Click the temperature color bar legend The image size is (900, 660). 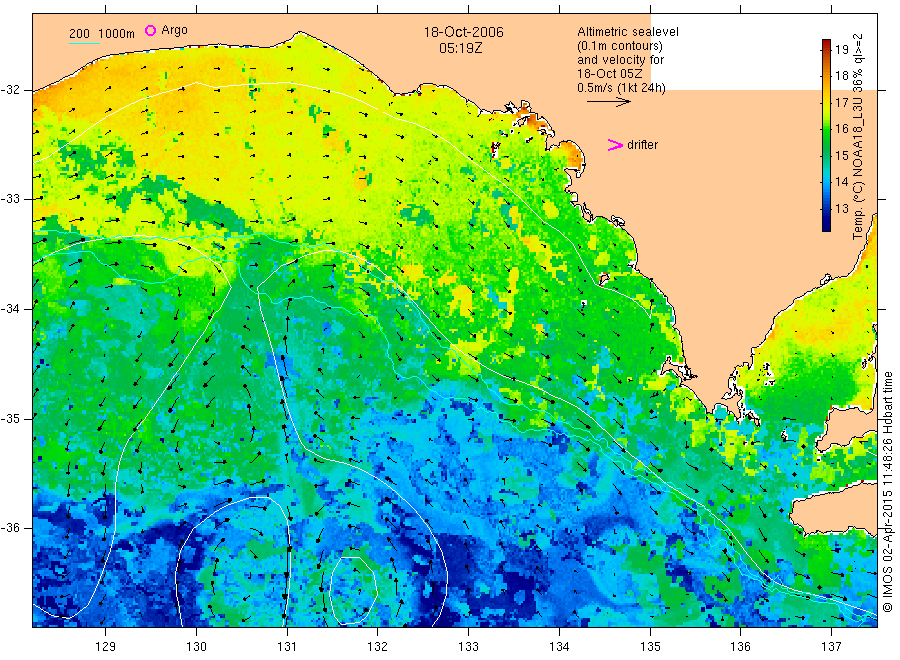[x=827, y=135]
